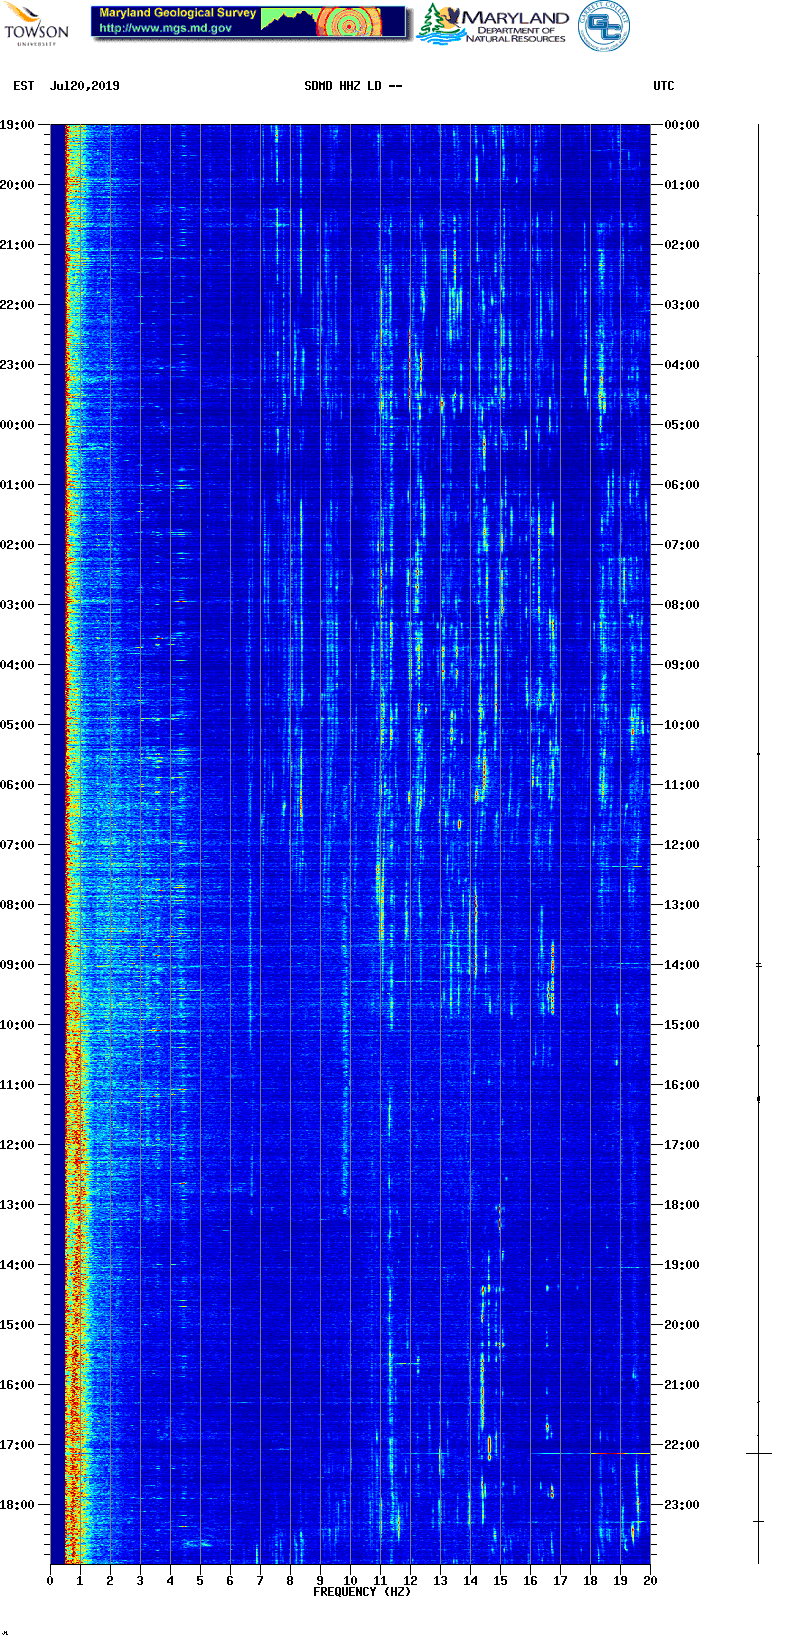Click the 10 Hz frequency axis tick label
The height and width of the screenshot is (1644, 802).
tap(350, 1581)
